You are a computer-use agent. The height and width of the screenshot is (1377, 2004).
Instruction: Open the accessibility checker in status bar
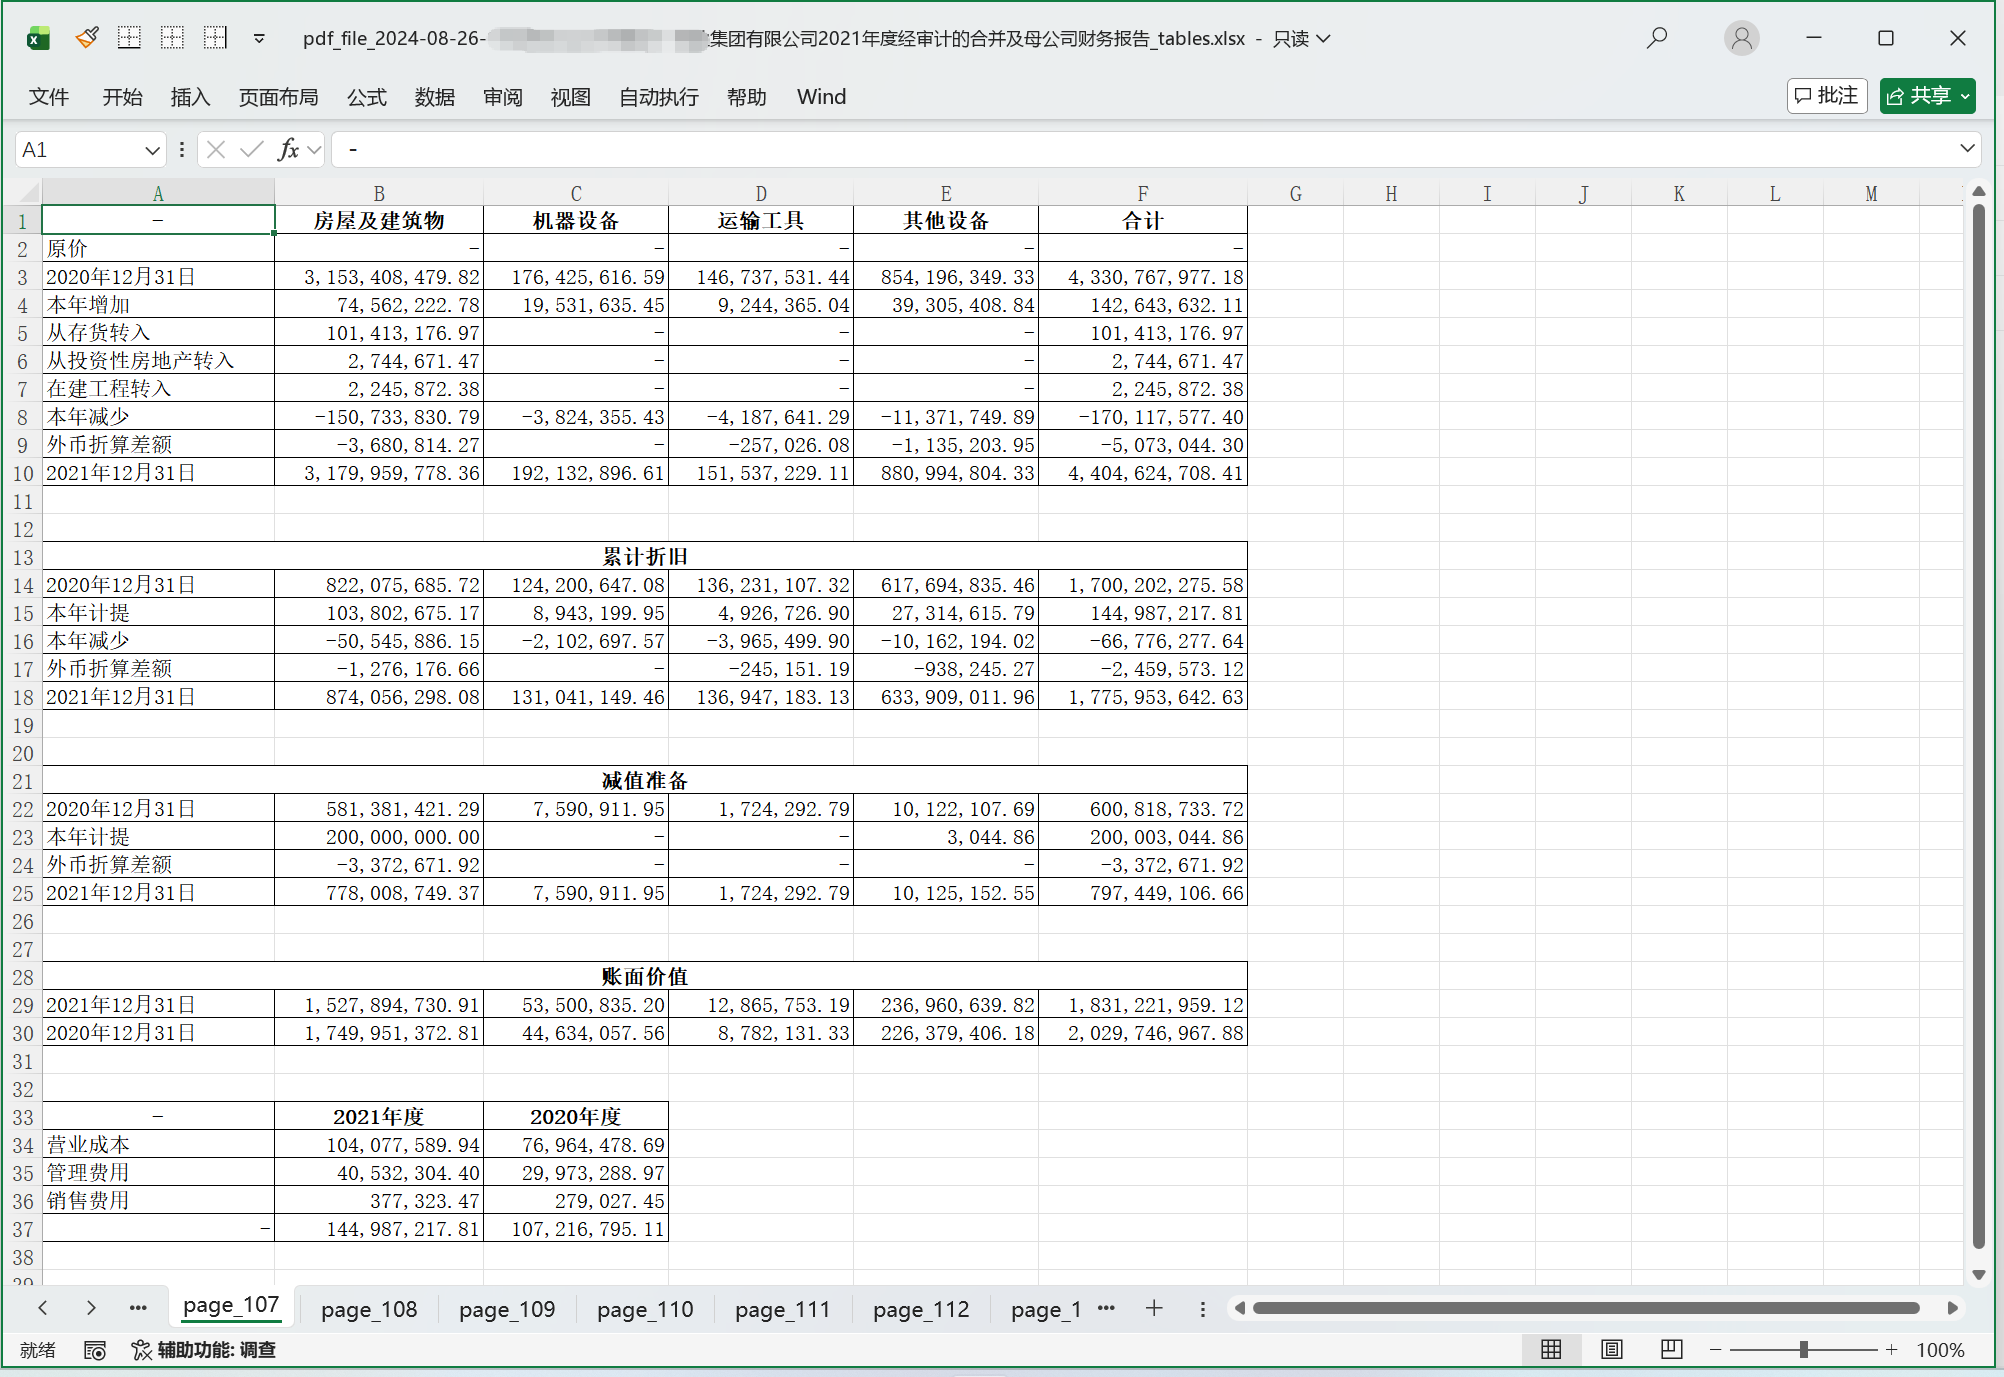204,1350
